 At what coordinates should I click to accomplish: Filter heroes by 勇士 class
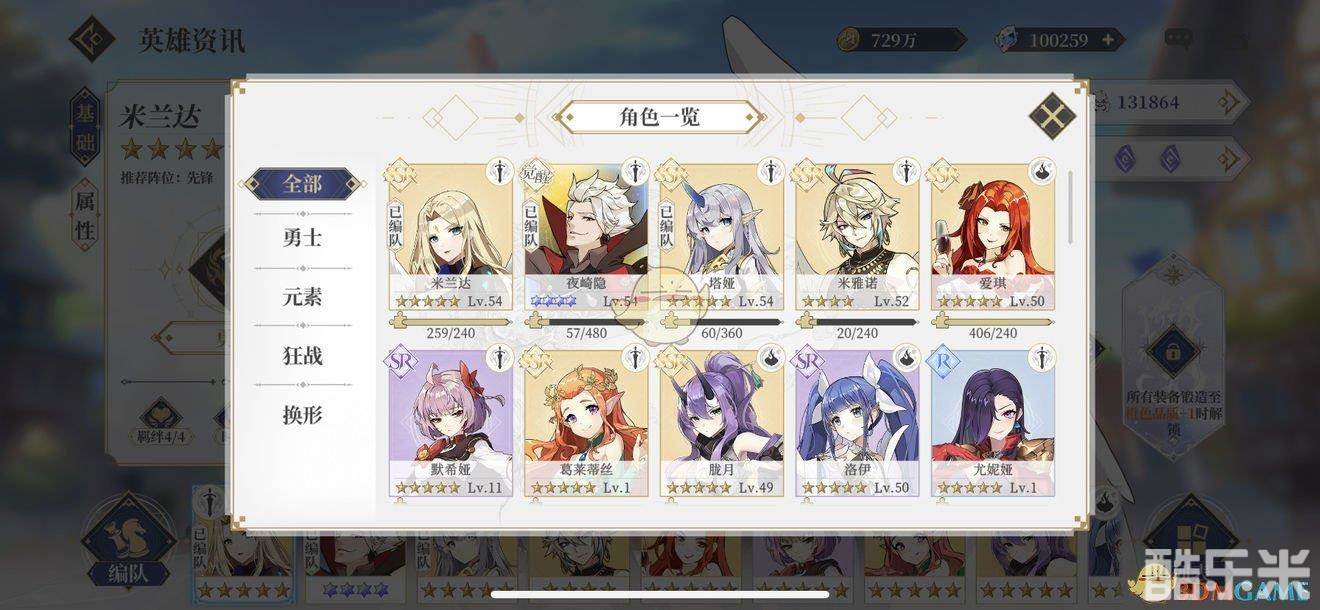tap(303, 238)
